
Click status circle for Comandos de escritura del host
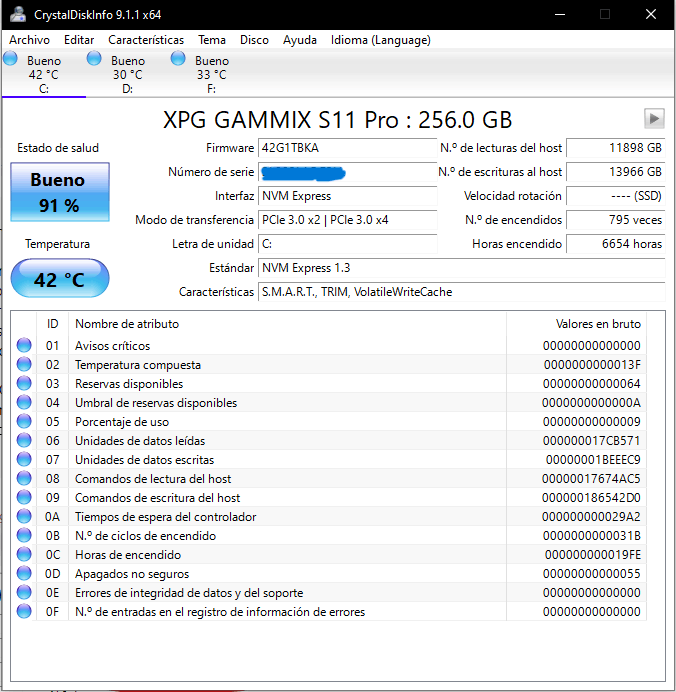tap(24, 497)
